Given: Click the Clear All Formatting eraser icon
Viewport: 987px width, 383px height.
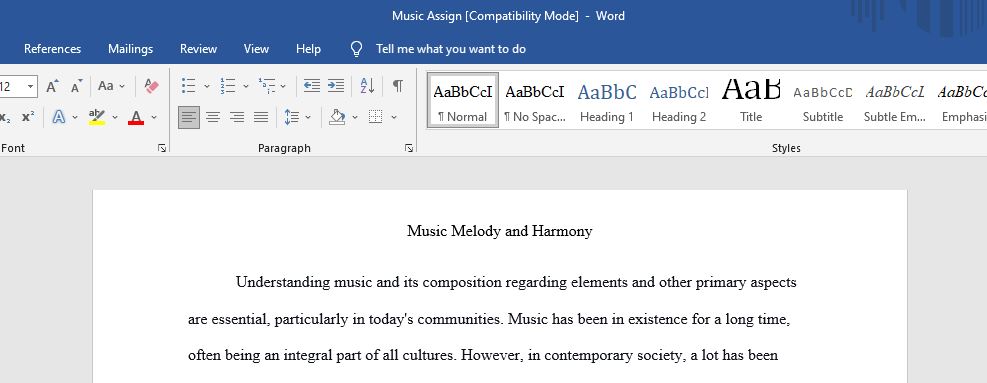Looking at the screenshot, I should point(152,86).
